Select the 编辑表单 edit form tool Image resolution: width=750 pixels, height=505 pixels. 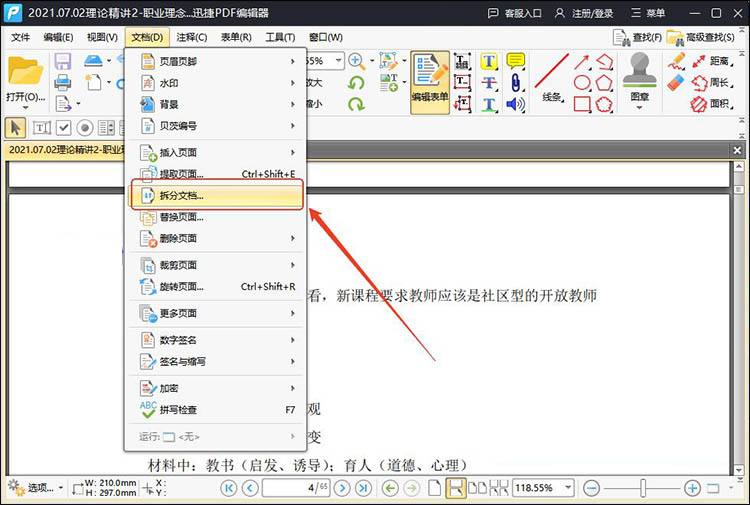(430, 83)
